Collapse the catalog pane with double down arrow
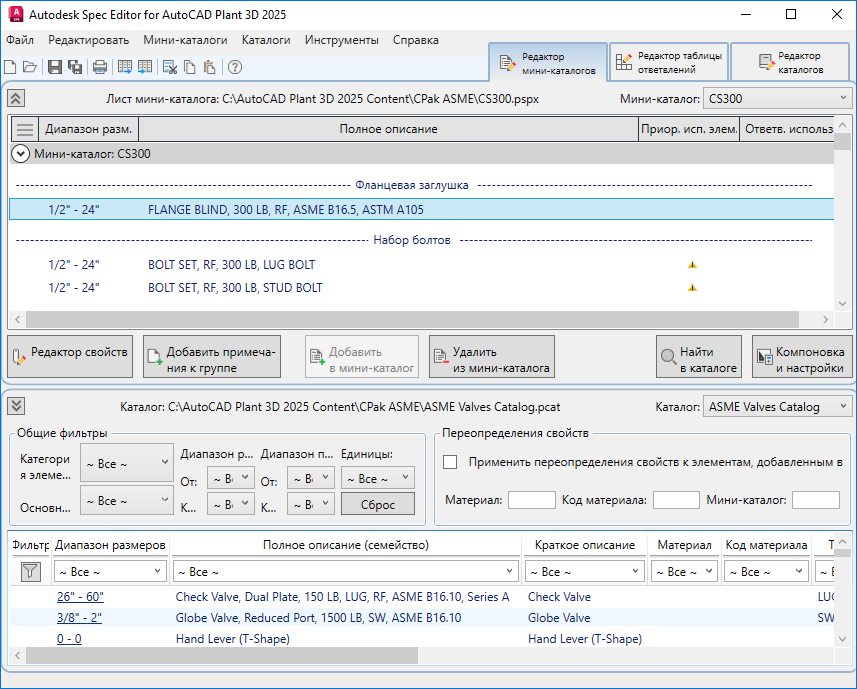Screen dimensions: 857x689 pyautogui.click(x=16, y=406)
